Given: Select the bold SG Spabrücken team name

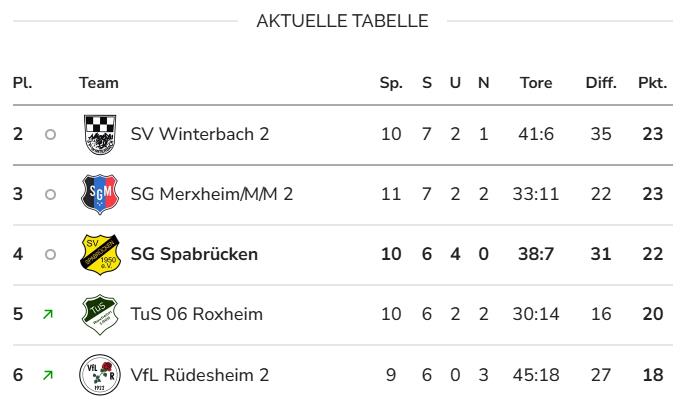Looking at the screenshot, I should pos(194,254).
